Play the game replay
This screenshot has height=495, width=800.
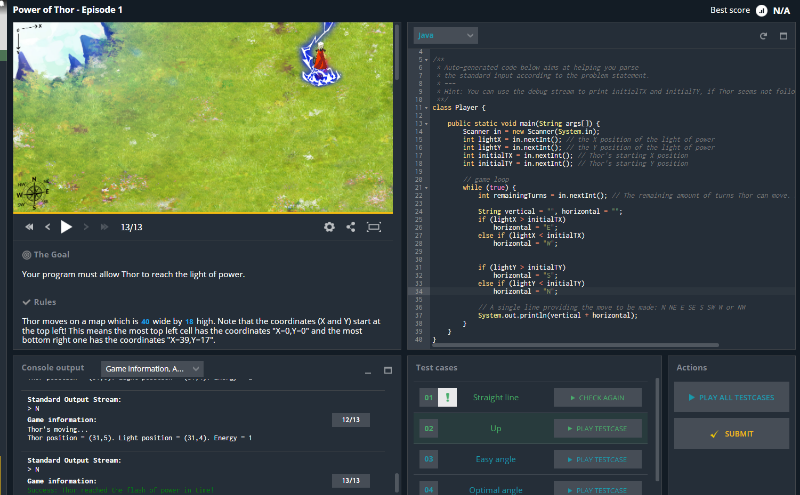pyautogui.click(x=66, y=227)
